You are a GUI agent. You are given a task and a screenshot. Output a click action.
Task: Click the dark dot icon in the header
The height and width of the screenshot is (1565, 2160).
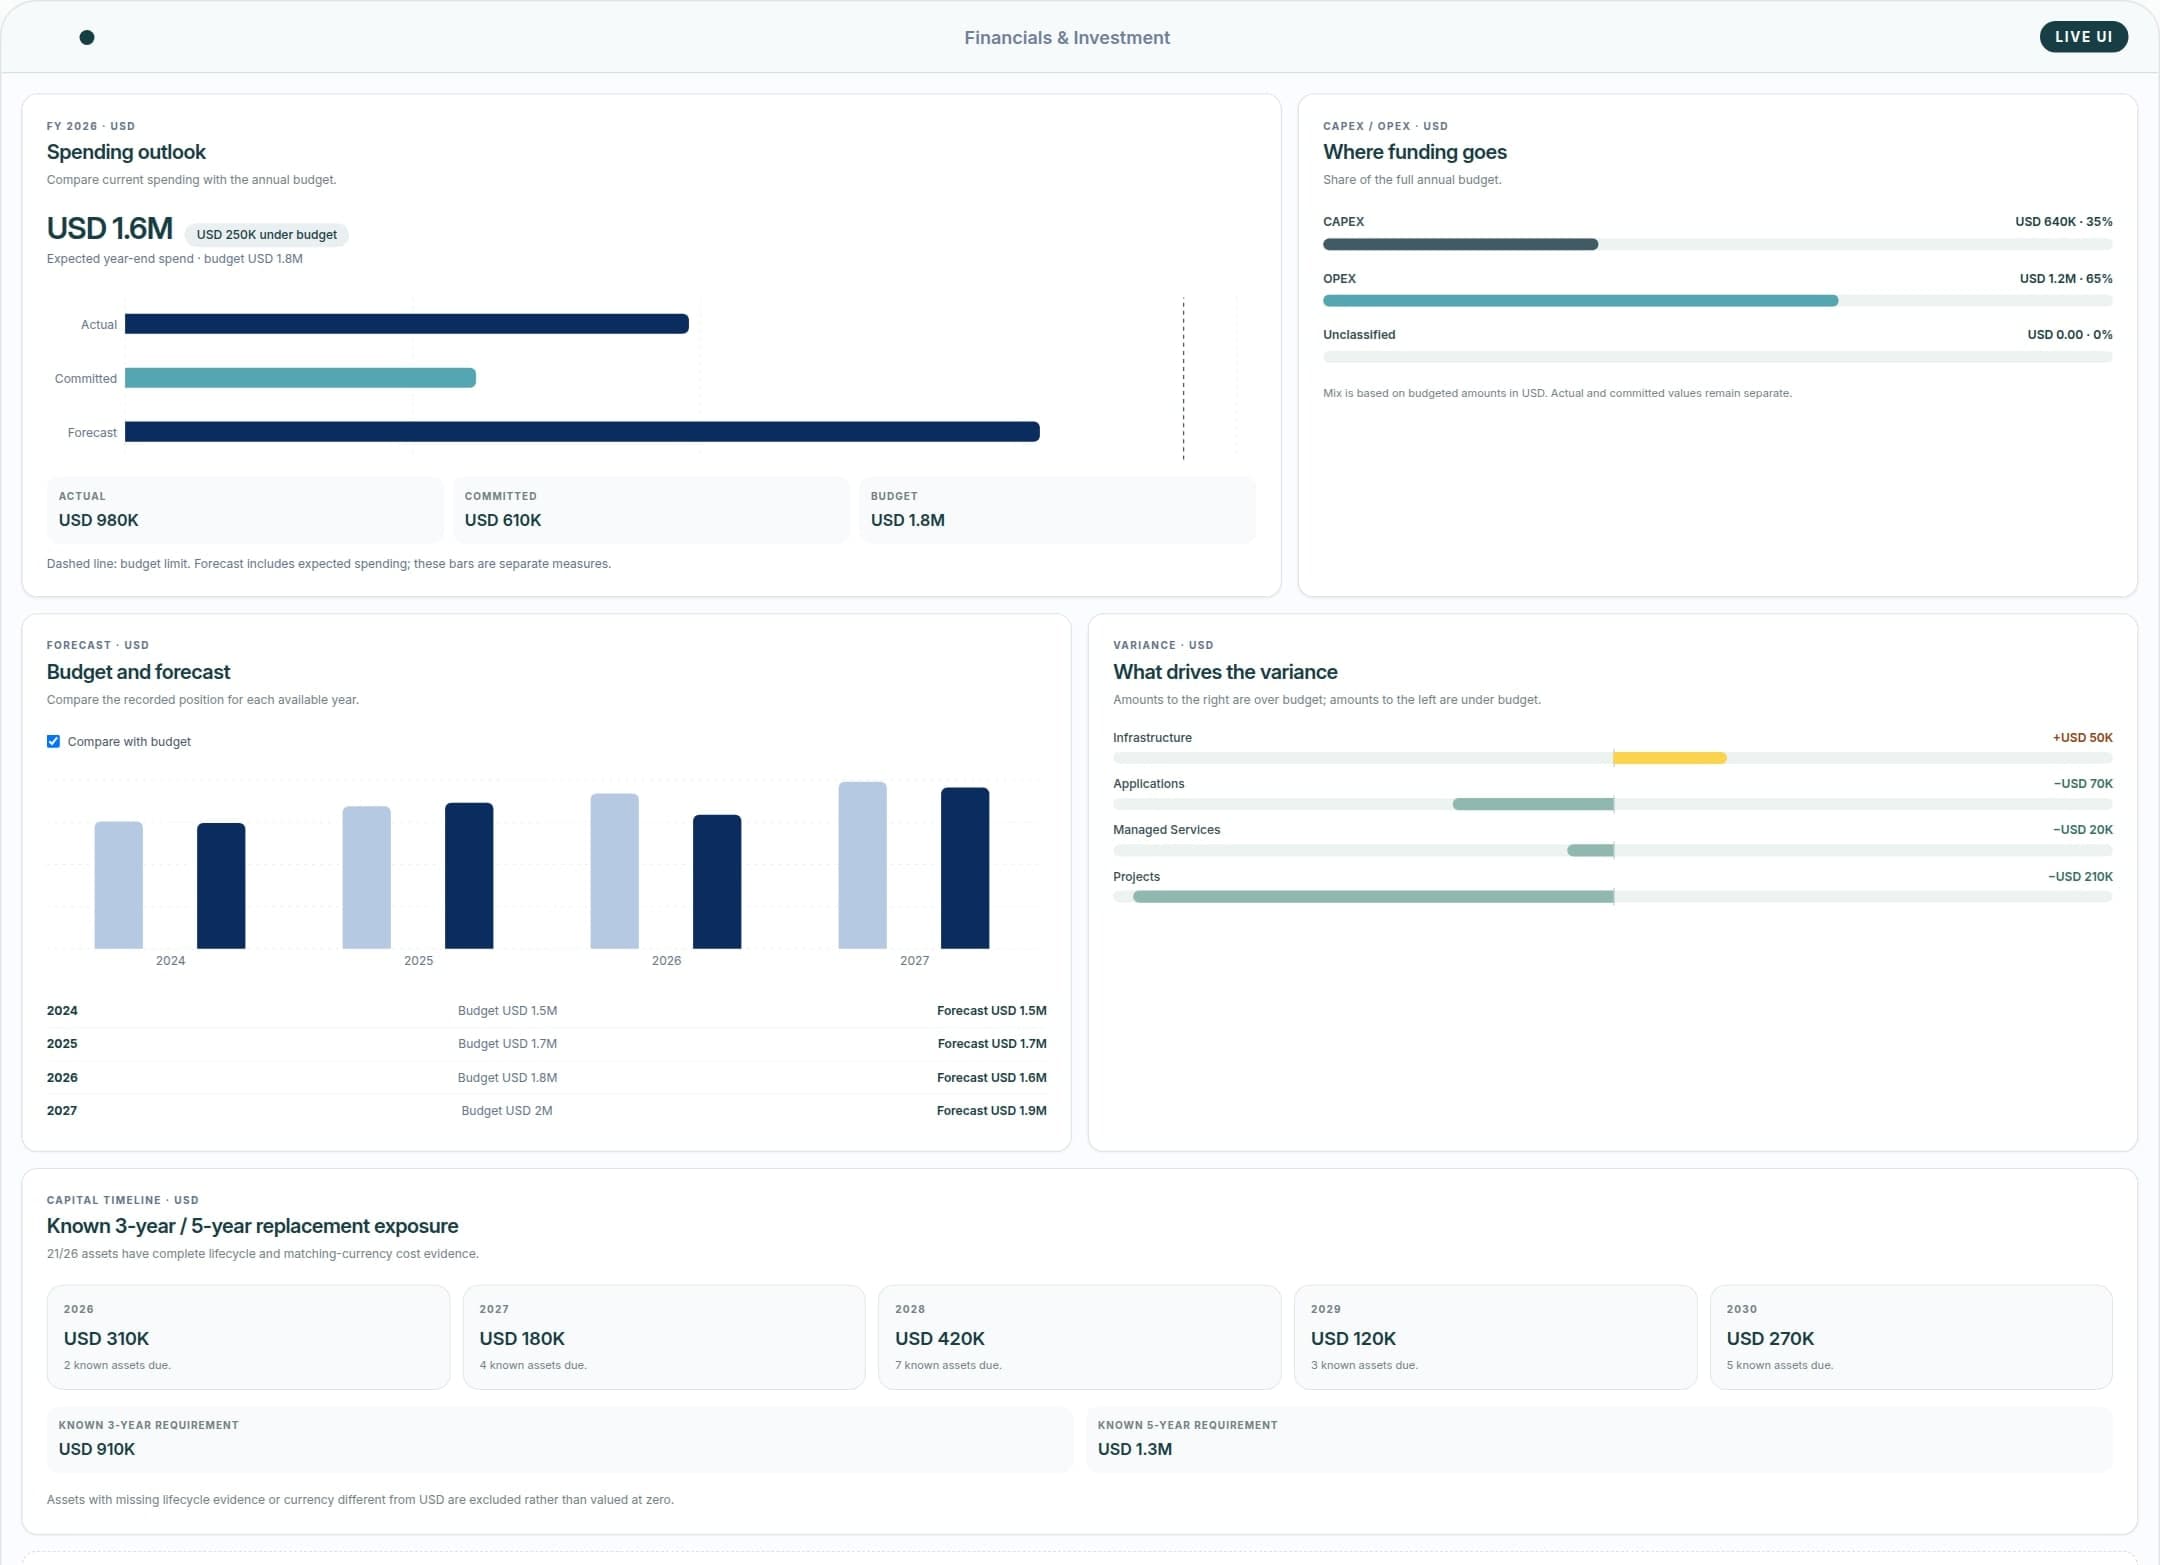point(87,38)
